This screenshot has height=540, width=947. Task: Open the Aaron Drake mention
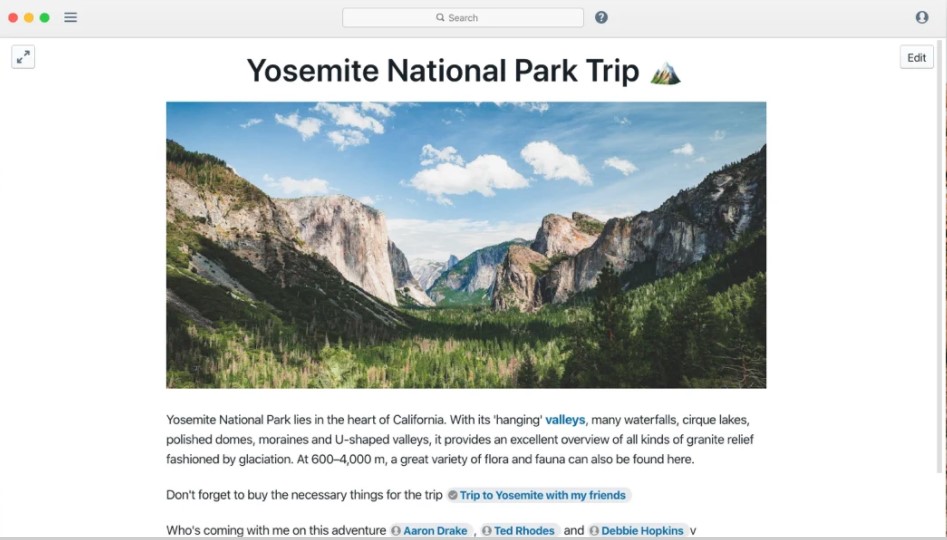435,531
